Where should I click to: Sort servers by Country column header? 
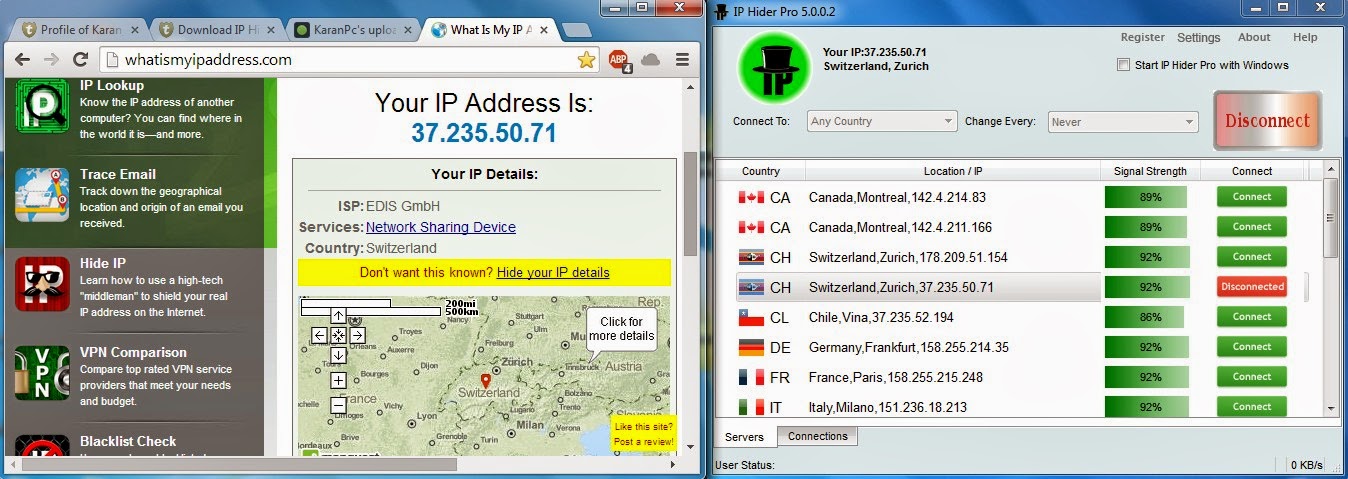(761, 171)
